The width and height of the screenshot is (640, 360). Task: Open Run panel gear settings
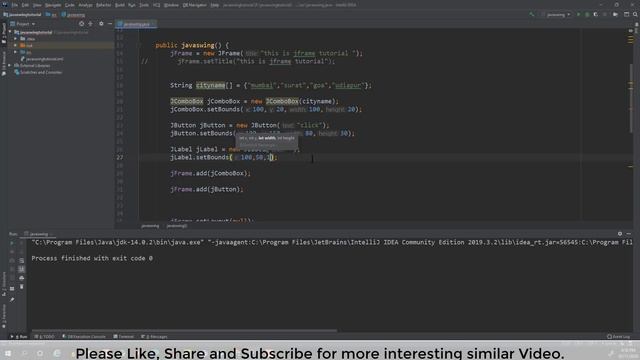[x=620, y=234]
